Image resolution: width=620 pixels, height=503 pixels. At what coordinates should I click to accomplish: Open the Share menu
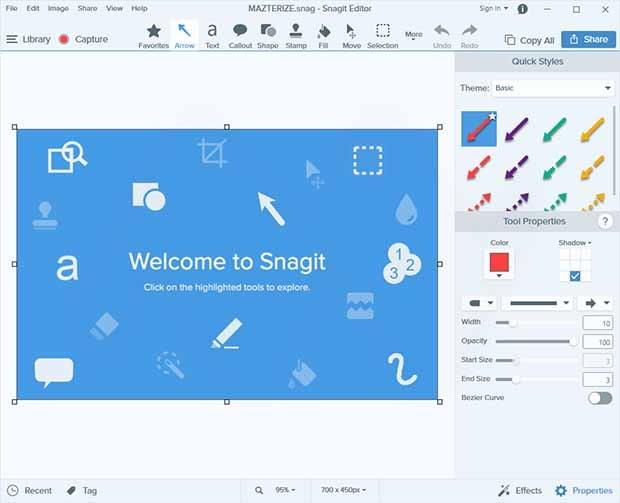[87, 8]
